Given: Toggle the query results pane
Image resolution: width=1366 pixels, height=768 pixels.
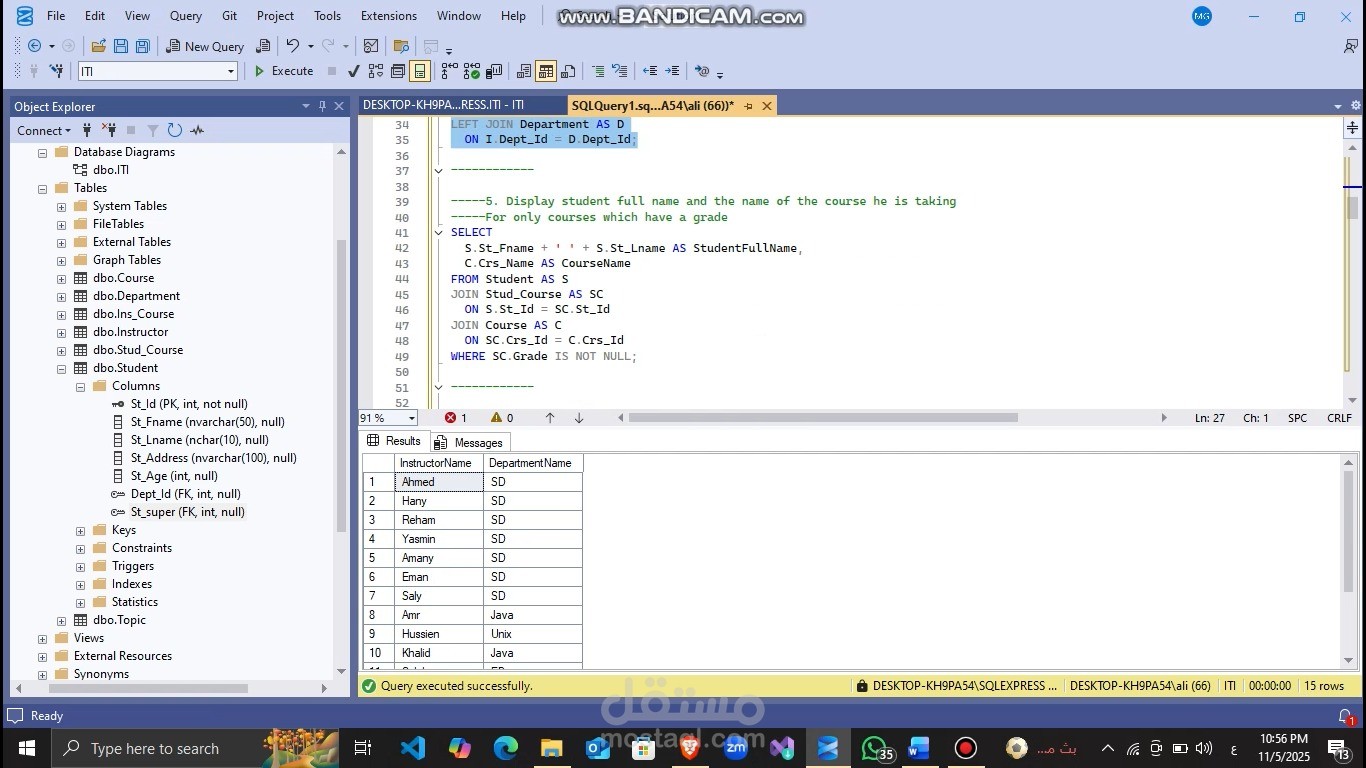Looking at the screenshot, I should (x=420, y=70).
